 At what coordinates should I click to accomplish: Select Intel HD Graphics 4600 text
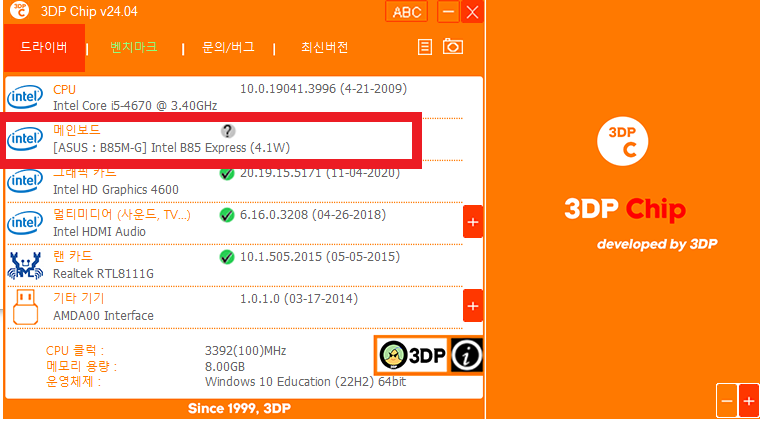(115, 189)
